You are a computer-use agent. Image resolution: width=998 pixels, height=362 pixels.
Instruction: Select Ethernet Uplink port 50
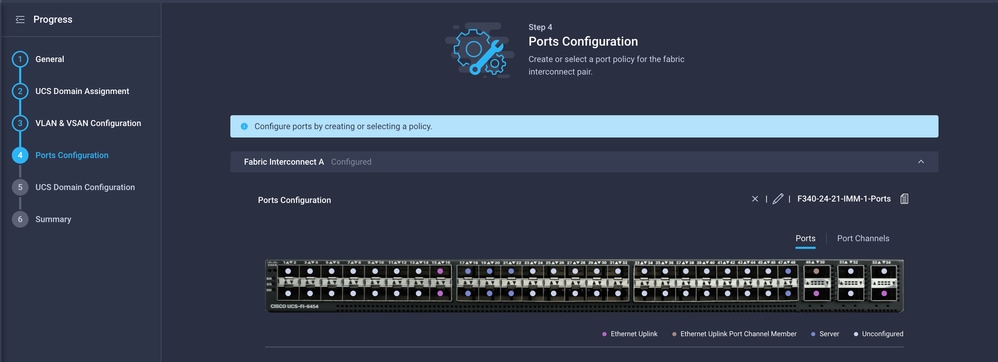coord(817,293)
